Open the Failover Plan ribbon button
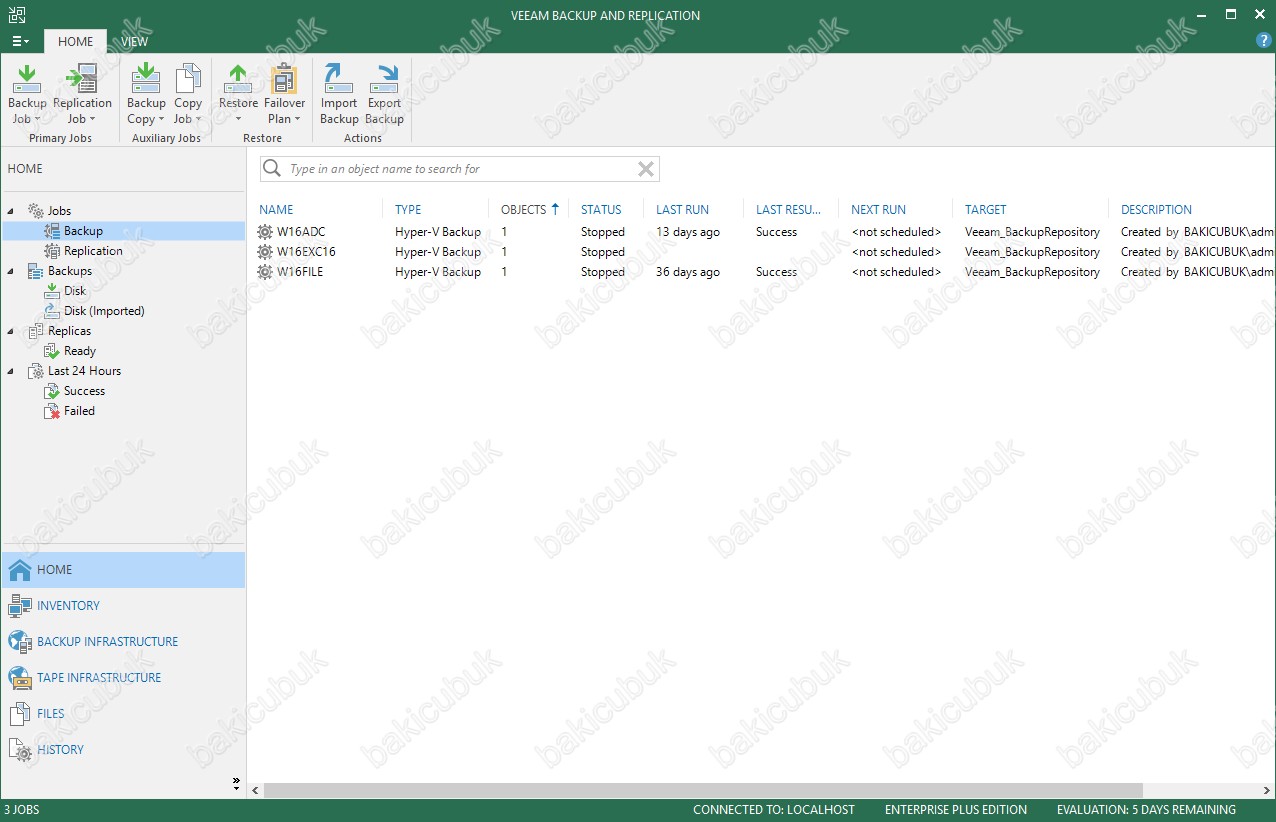The height and width of the screenshot is (822, 1276). pyautogui.click(x=285, y=95)
